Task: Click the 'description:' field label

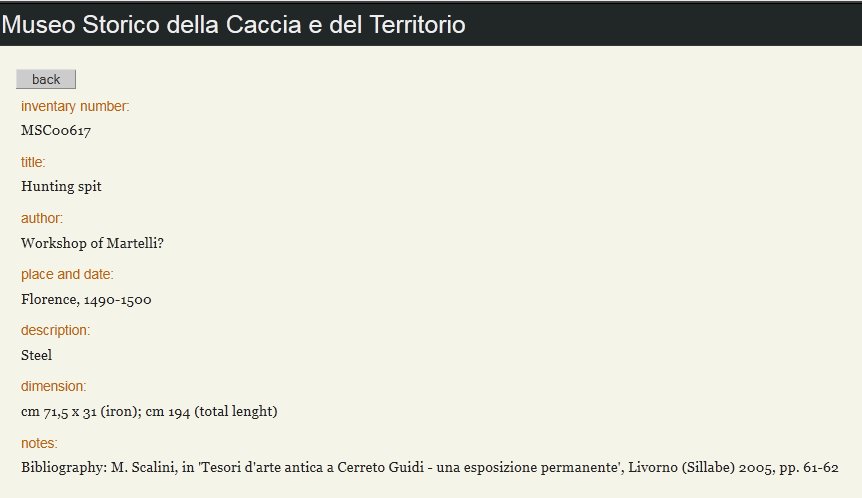Action: click(55, 330)
